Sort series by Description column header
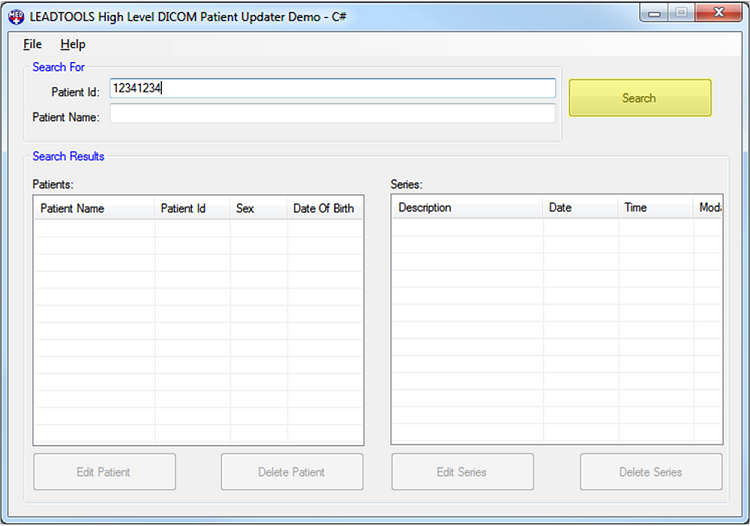 coord(467,208)
